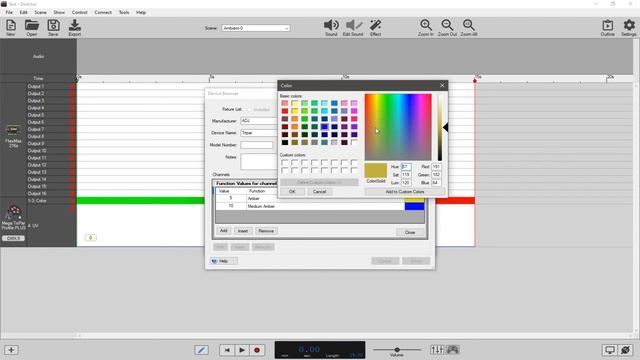Click Close in Function Values panel
Screen dimensions: 640x360
point(410,232)
